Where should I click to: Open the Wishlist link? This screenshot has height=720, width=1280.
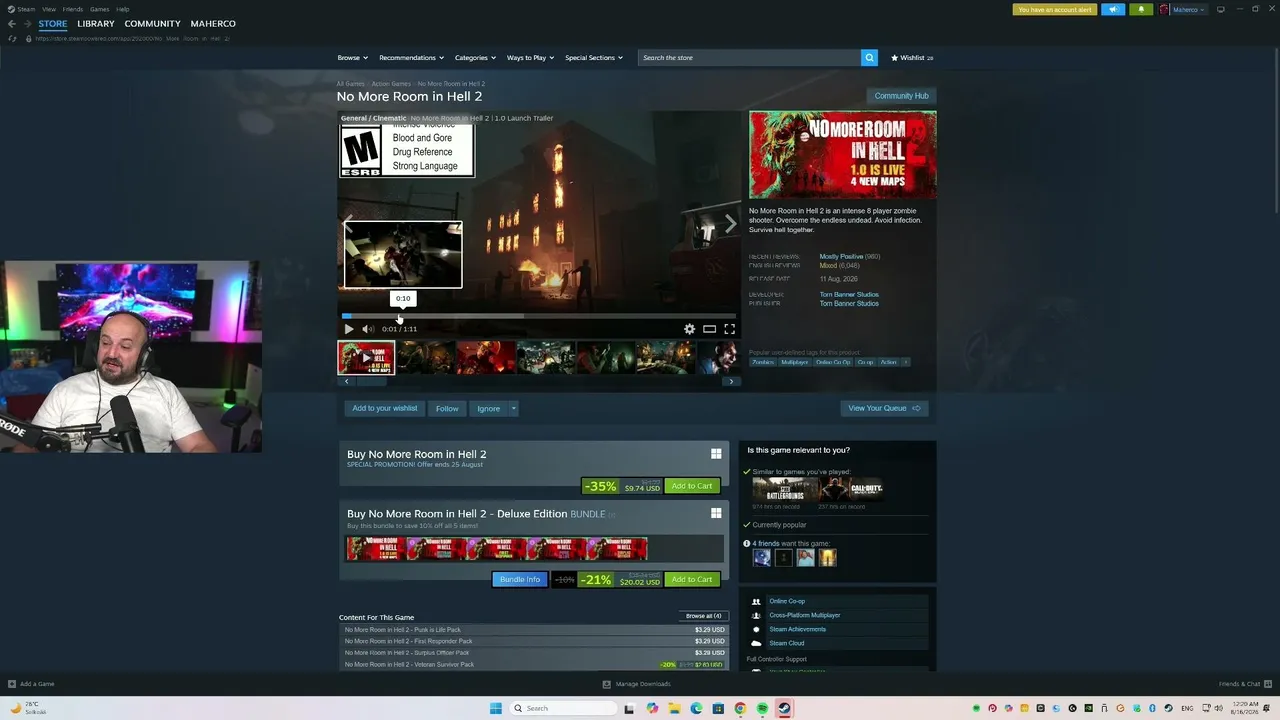coord(911,58)
